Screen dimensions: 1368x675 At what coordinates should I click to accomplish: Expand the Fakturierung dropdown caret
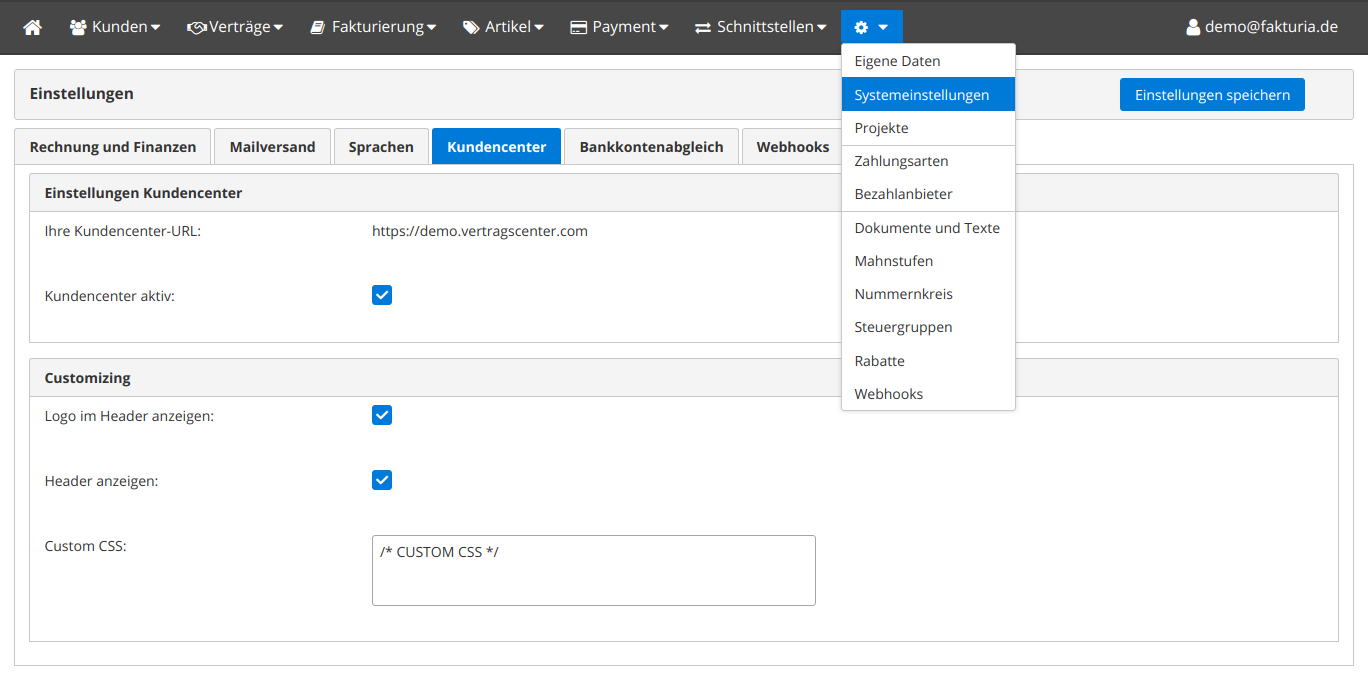click(431, 28)
